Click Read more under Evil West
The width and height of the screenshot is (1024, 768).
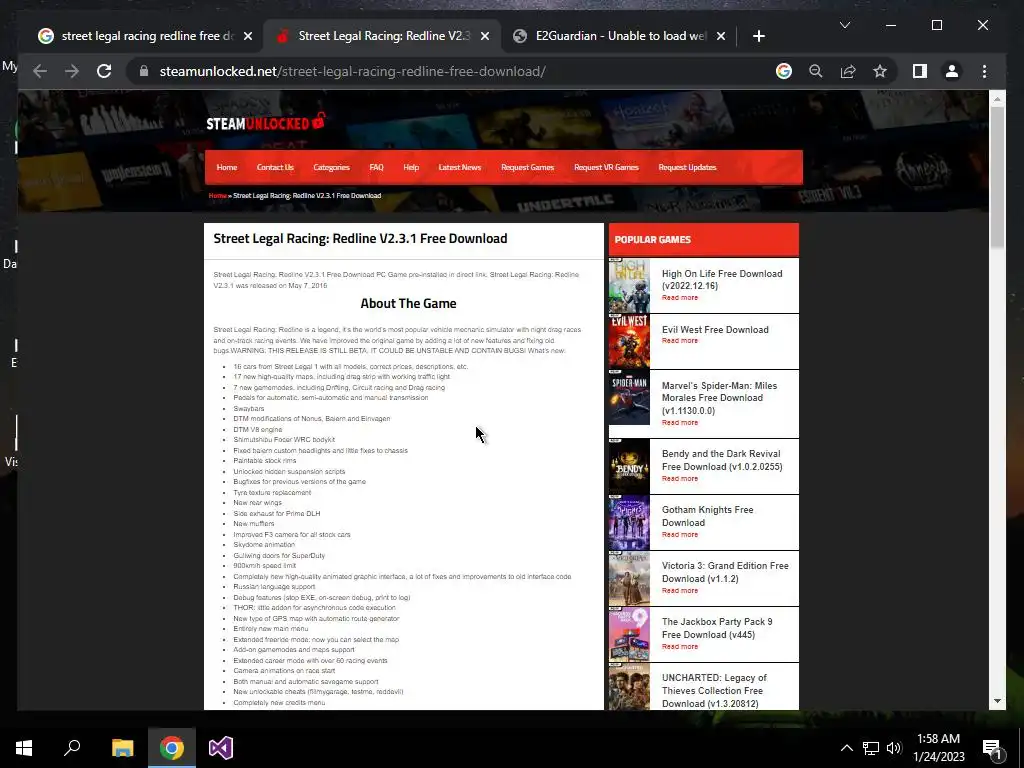point(679,341)
